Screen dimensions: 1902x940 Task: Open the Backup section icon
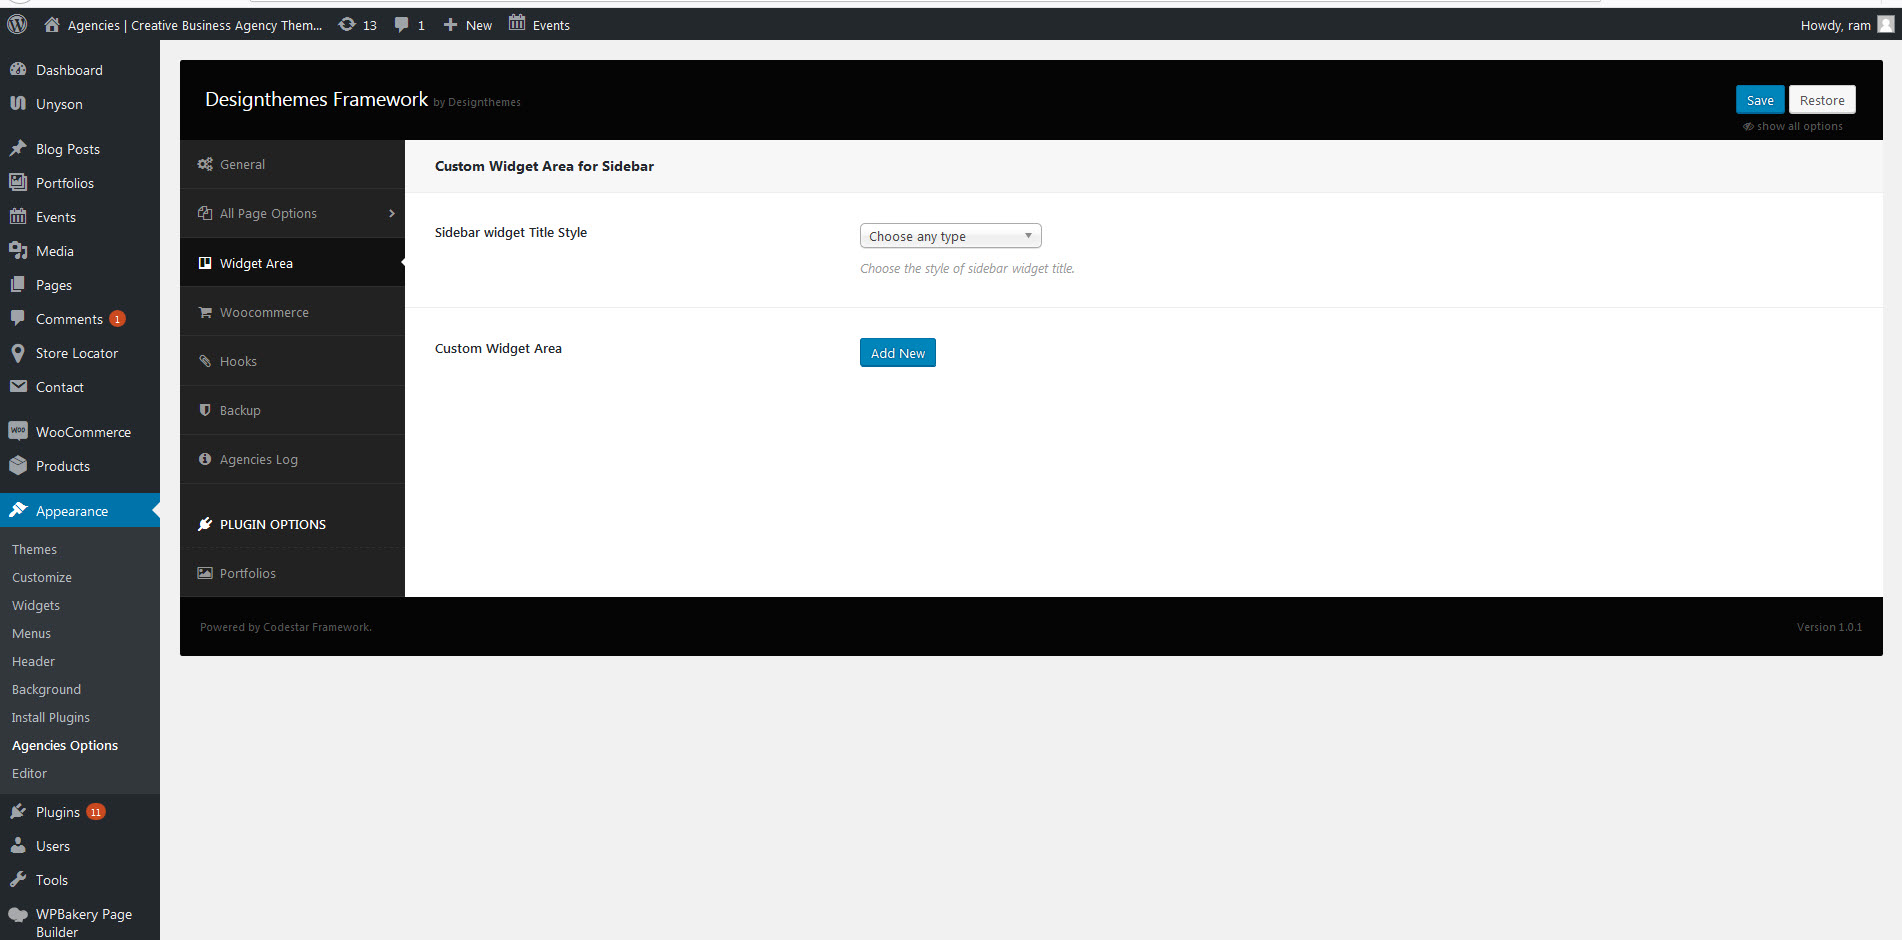[x=205, y=410]
